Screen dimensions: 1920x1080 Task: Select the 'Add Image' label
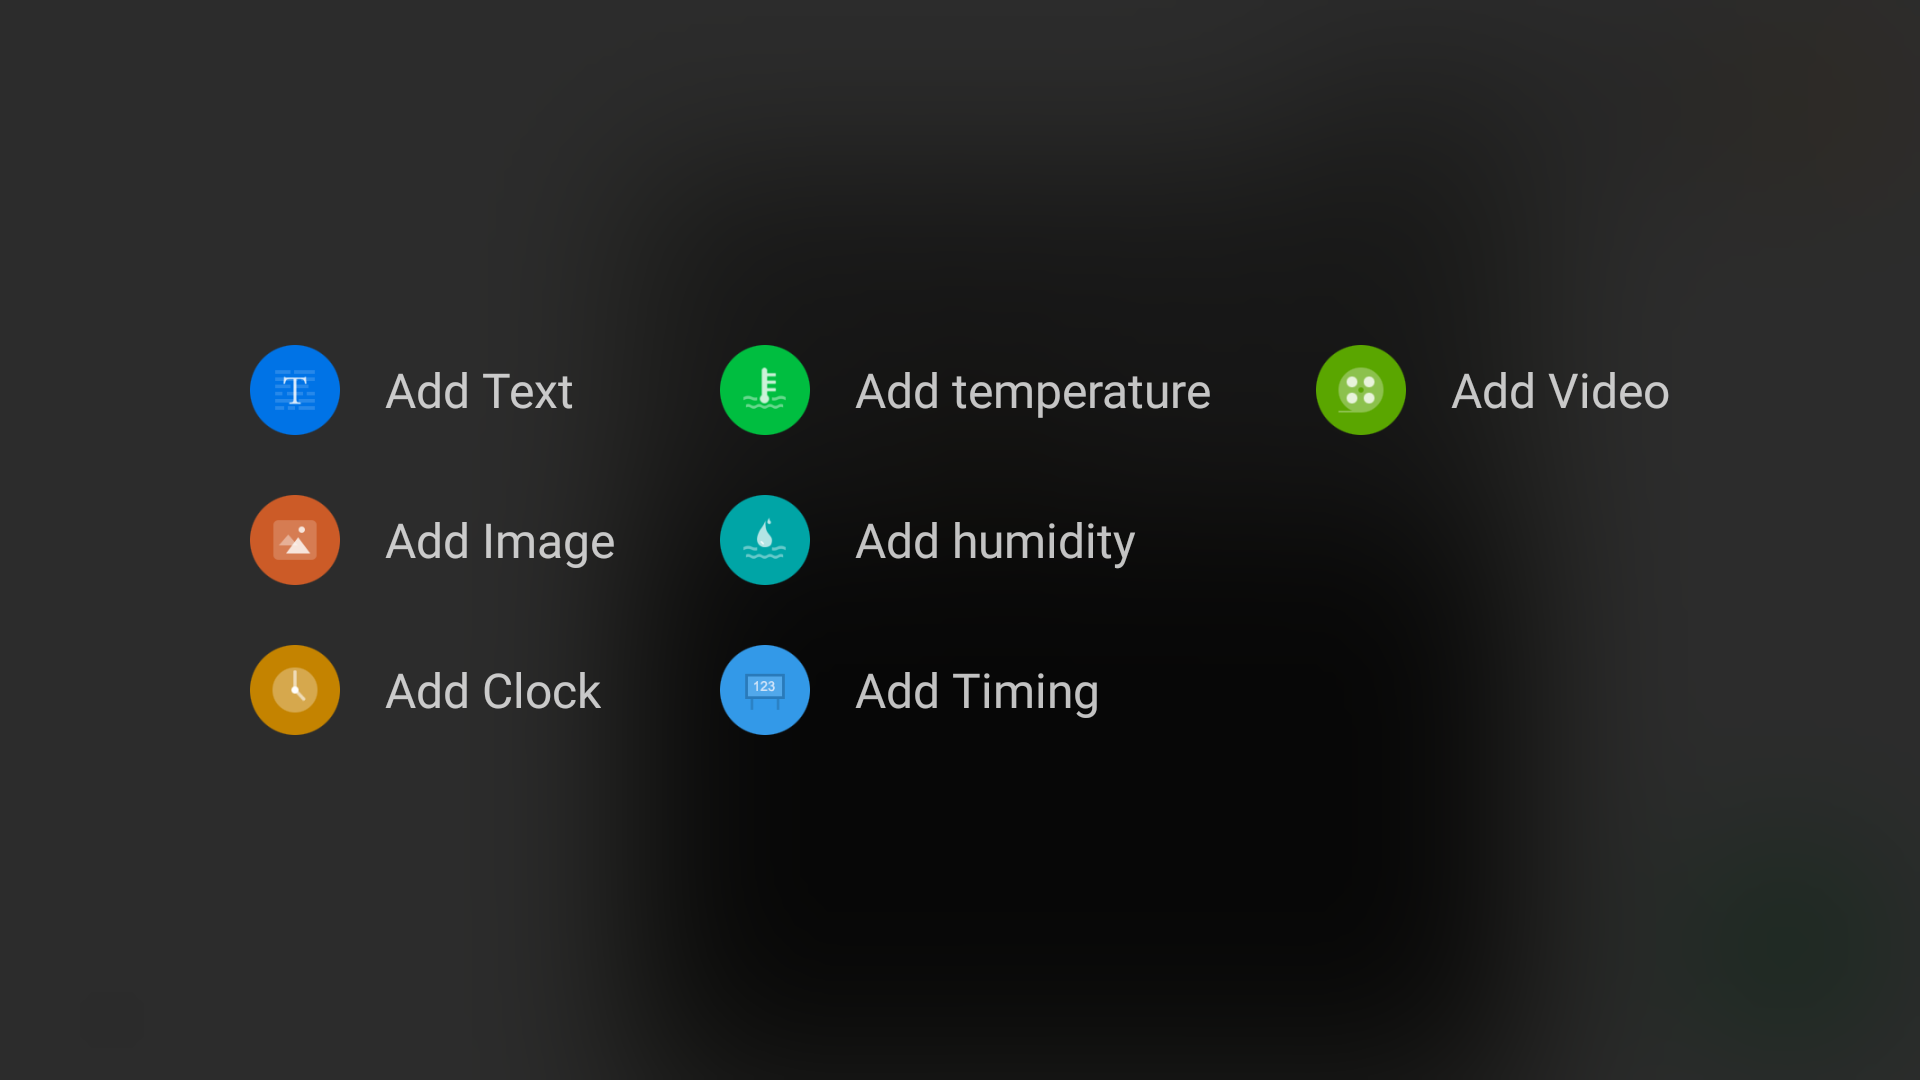tap(500, 543)
